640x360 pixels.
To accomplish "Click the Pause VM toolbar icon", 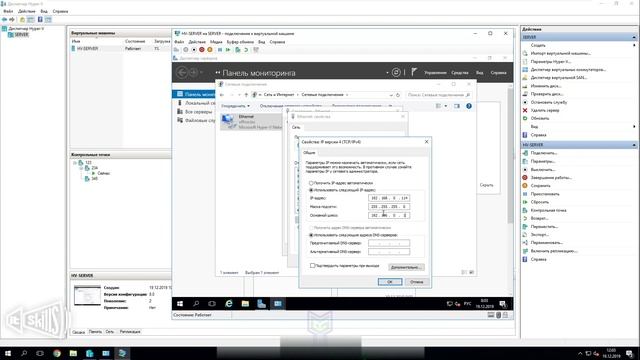I will (220, 50).
